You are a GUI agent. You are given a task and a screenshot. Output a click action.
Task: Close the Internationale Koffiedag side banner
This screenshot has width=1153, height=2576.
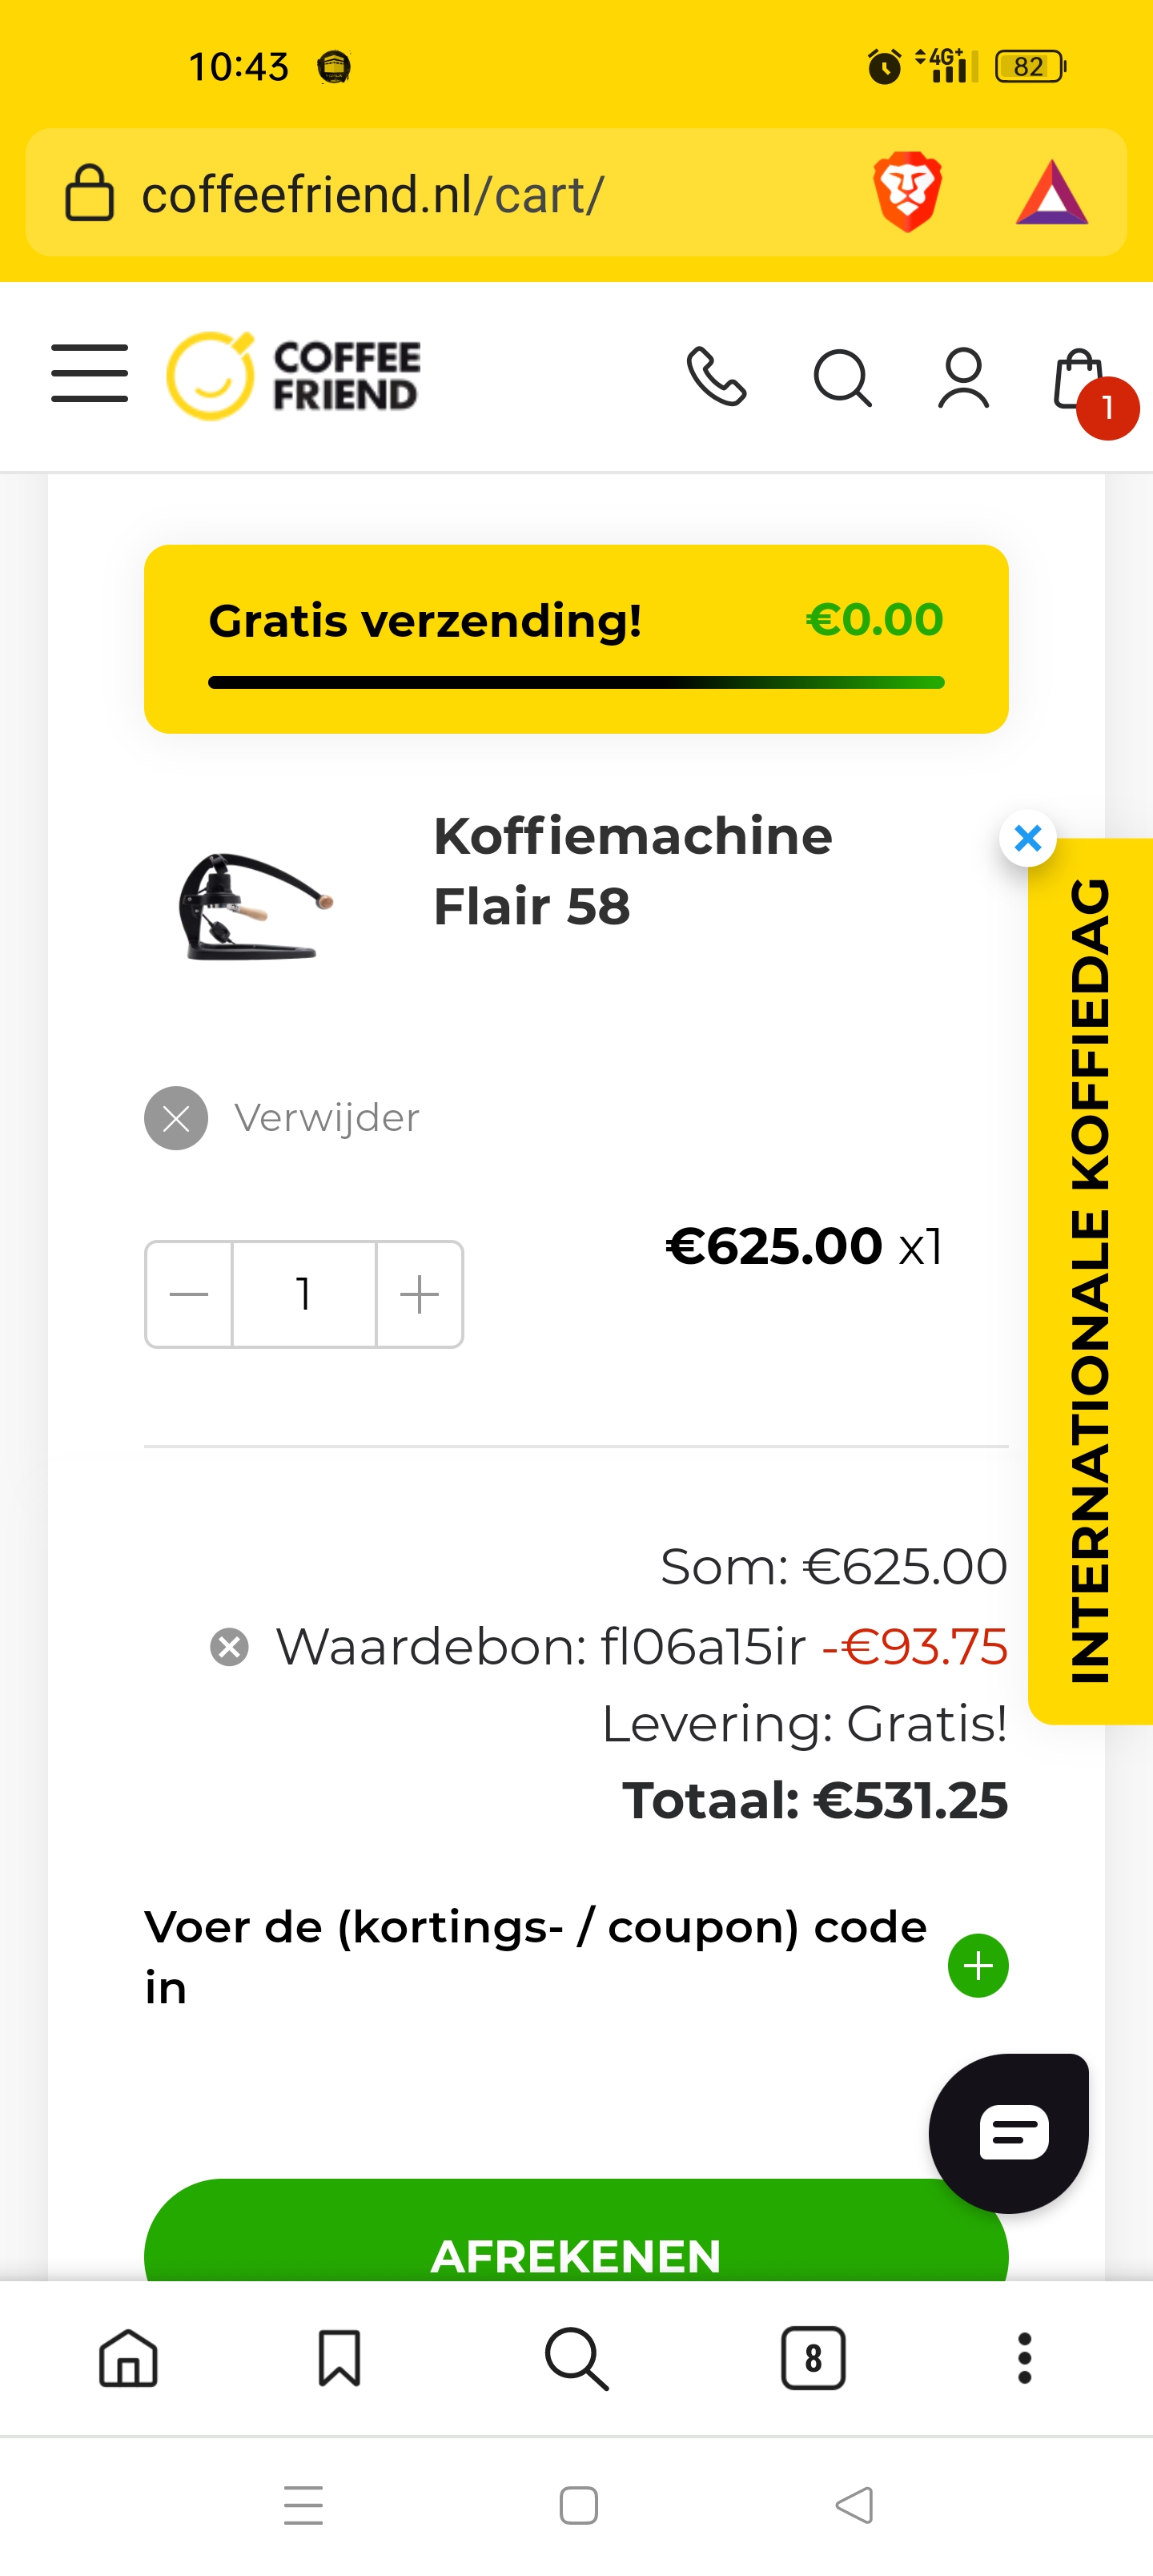point(1027,838)
